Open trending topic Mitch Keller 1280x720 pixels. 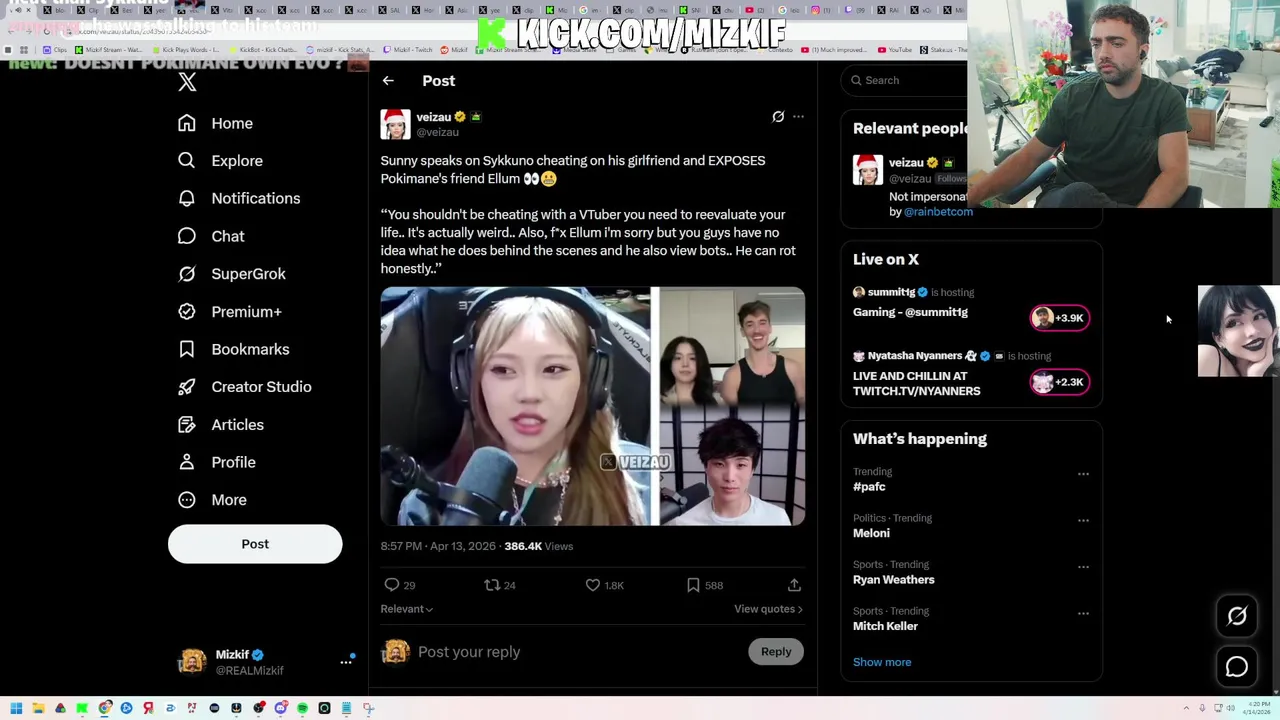tap(885, 626)
